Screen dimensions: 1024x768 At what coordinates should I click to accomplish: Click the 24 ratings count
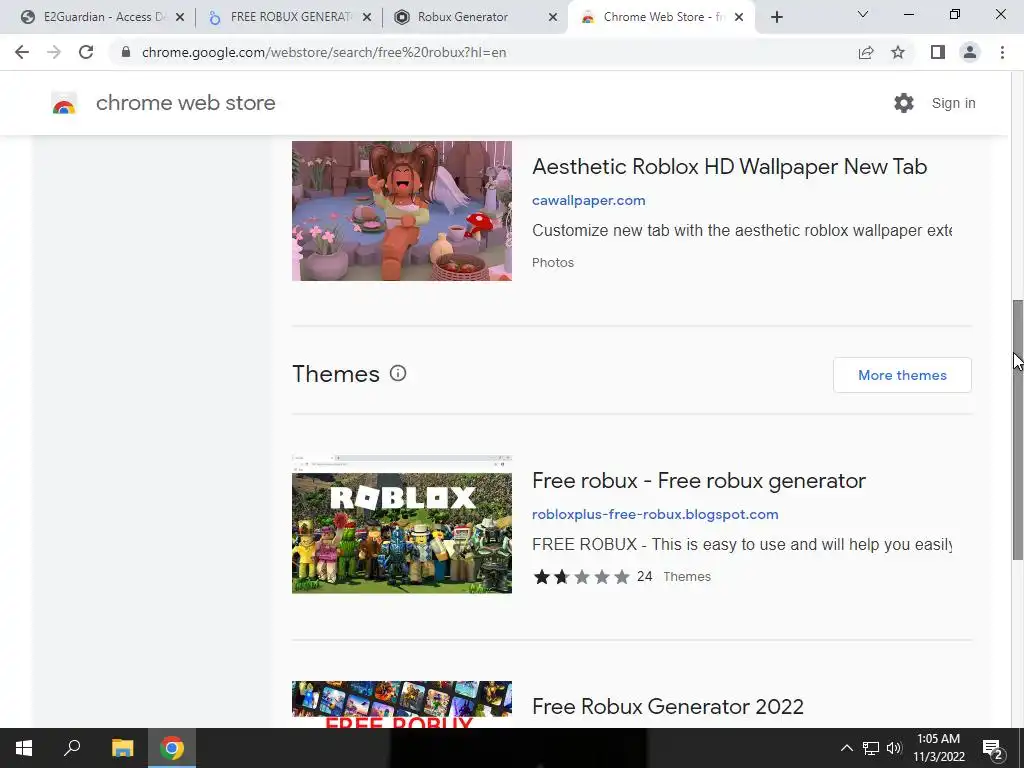[645, 577]
